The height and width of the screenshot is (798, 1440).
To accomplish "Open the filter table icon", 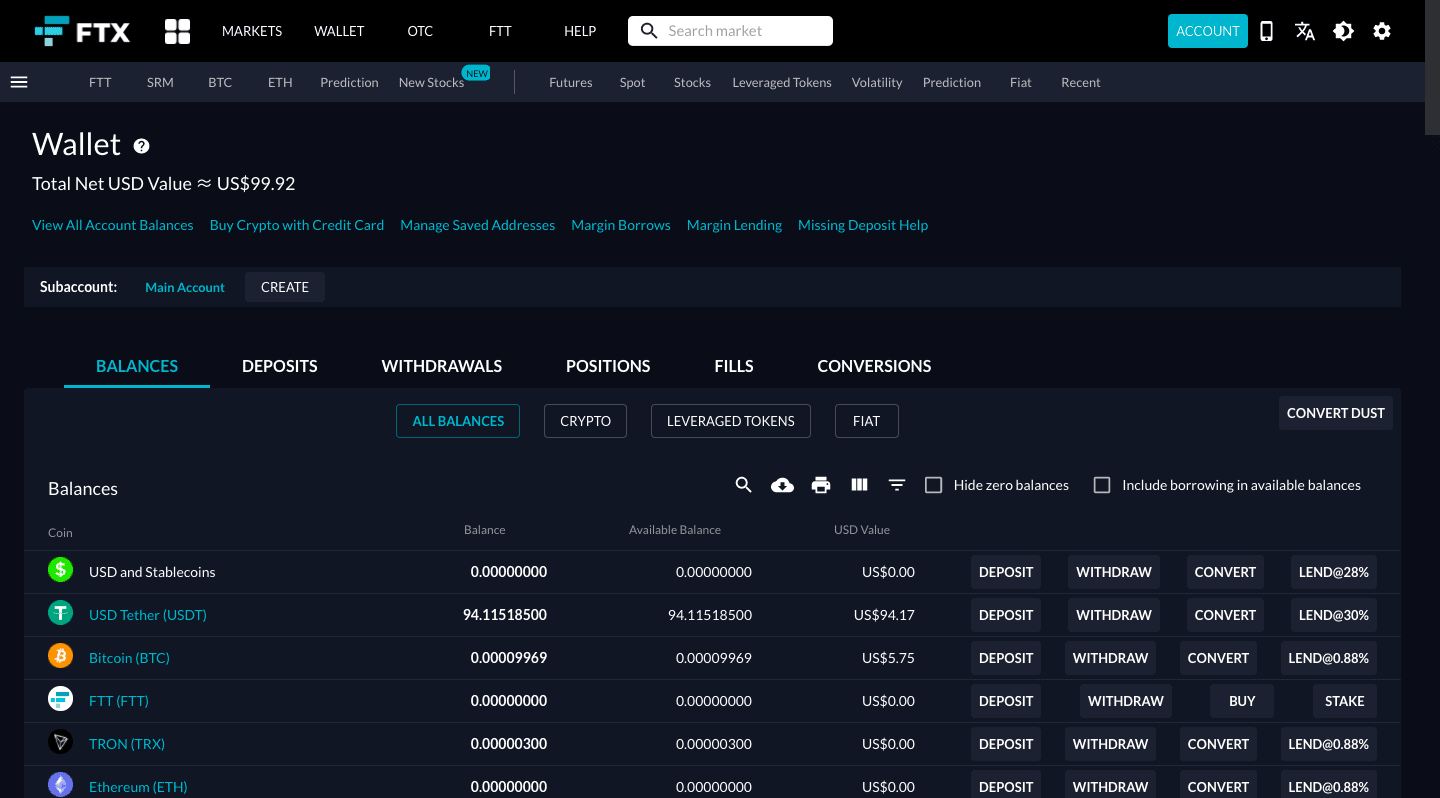I will [897, 485].
